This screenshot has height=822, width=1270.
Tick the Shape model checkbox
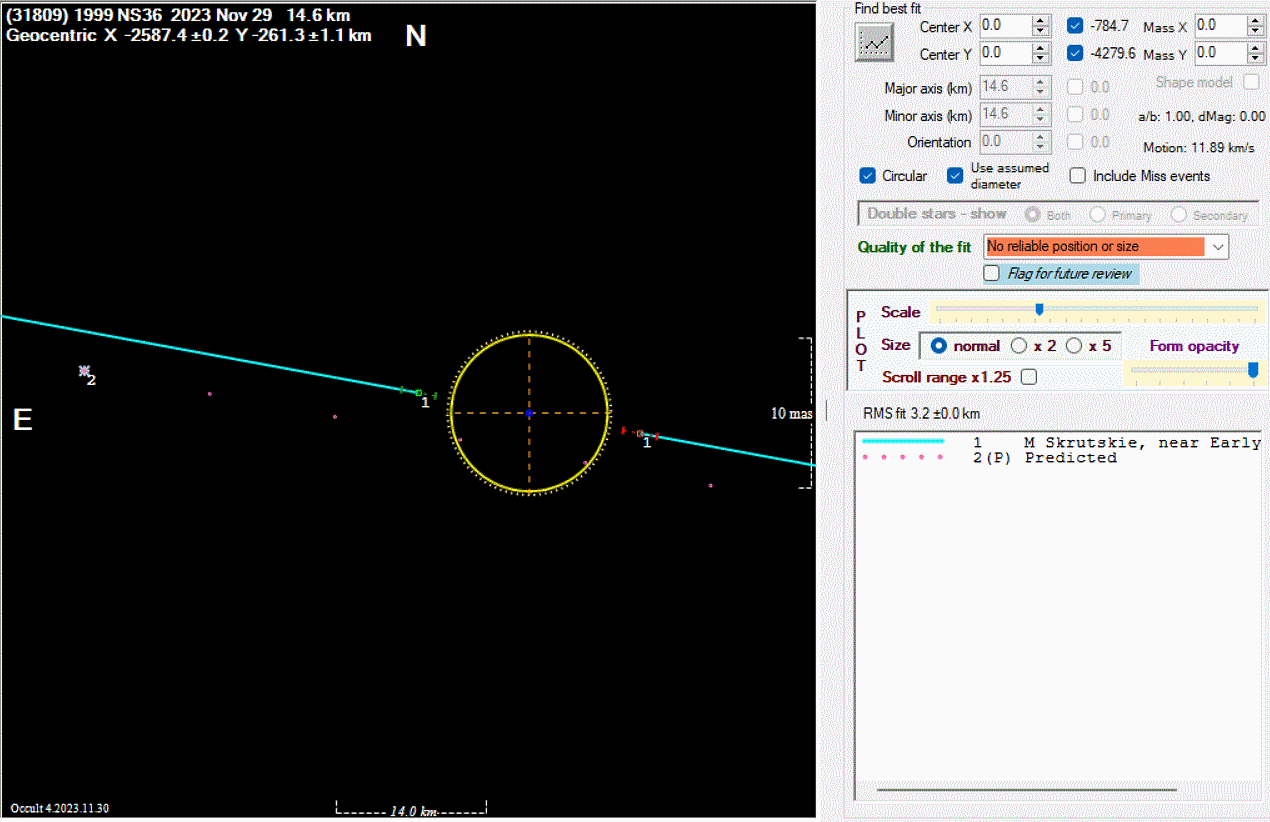pos(1251,82)
